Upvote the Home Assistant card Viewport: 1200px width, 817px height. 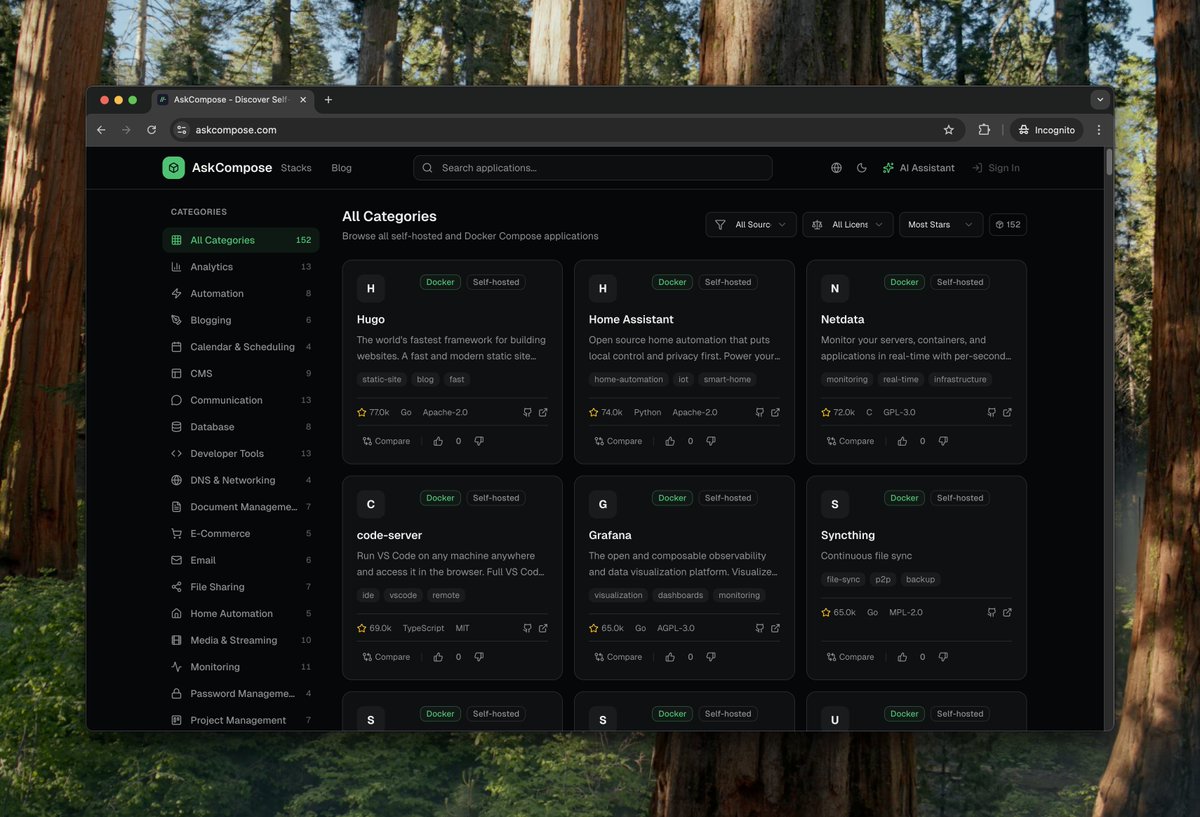coord(670,441)
